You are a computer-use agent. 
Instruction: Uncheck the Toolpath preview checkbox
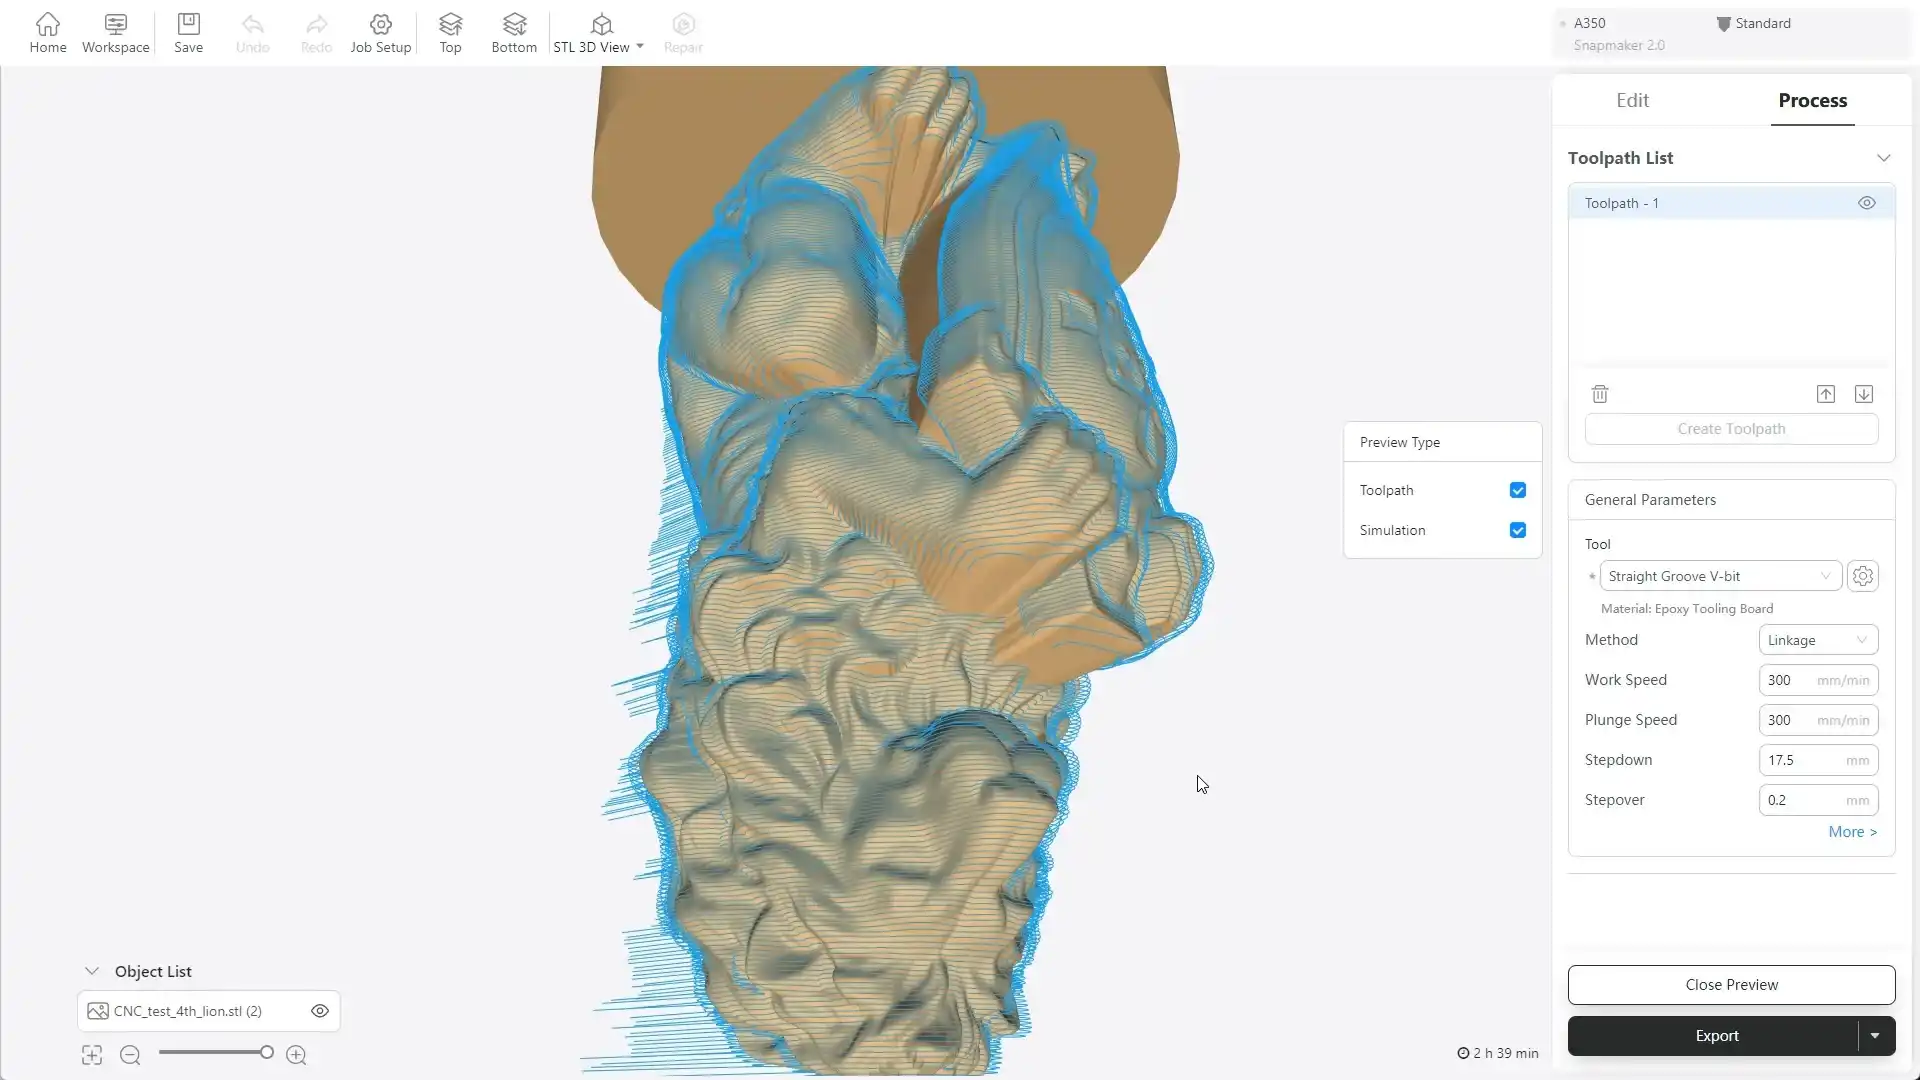coord(1517,490)
